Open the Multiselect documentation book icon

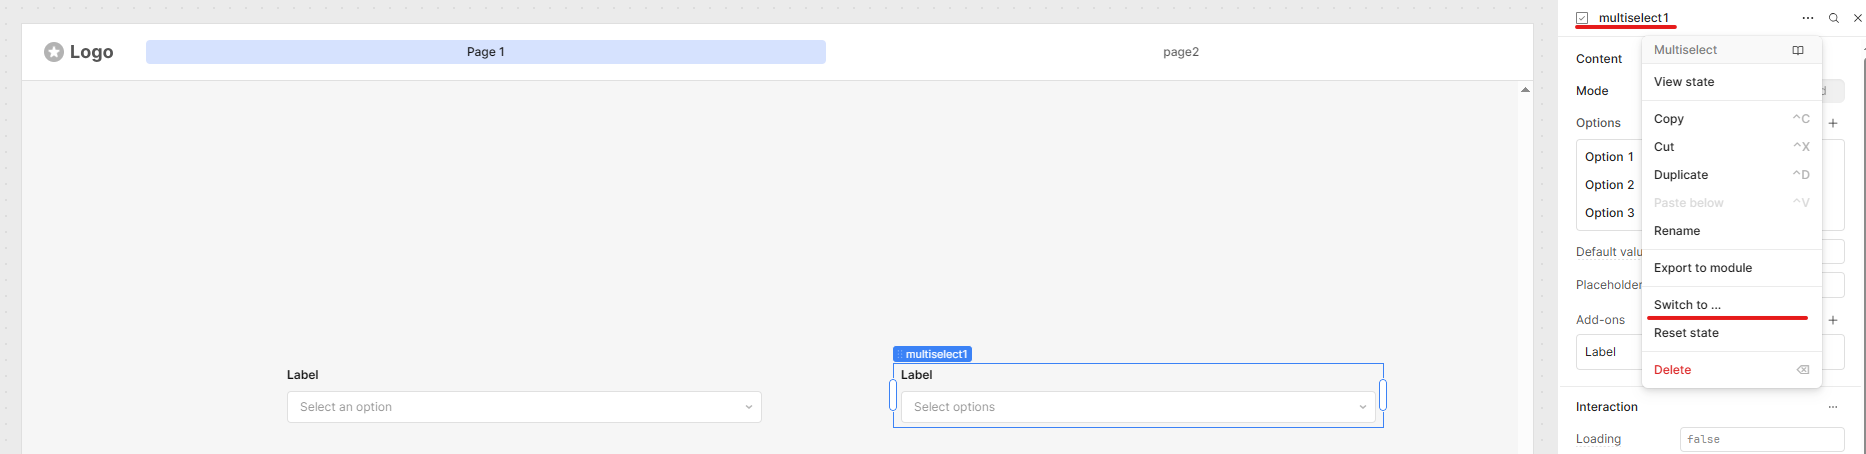1798,50
